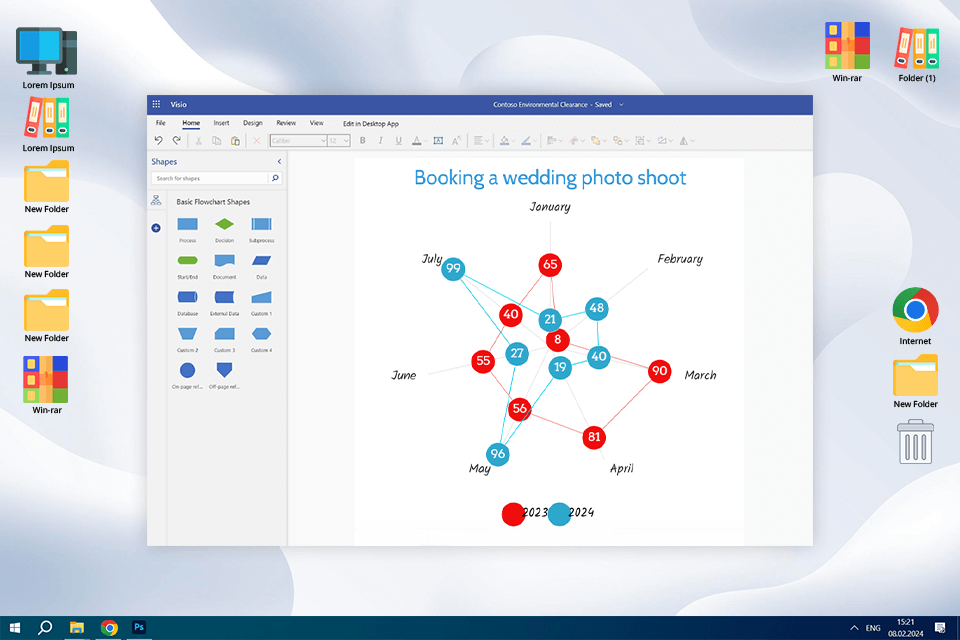Select the On-page reference circle shape
Screen dimensions: 960x640
point(187,370)
